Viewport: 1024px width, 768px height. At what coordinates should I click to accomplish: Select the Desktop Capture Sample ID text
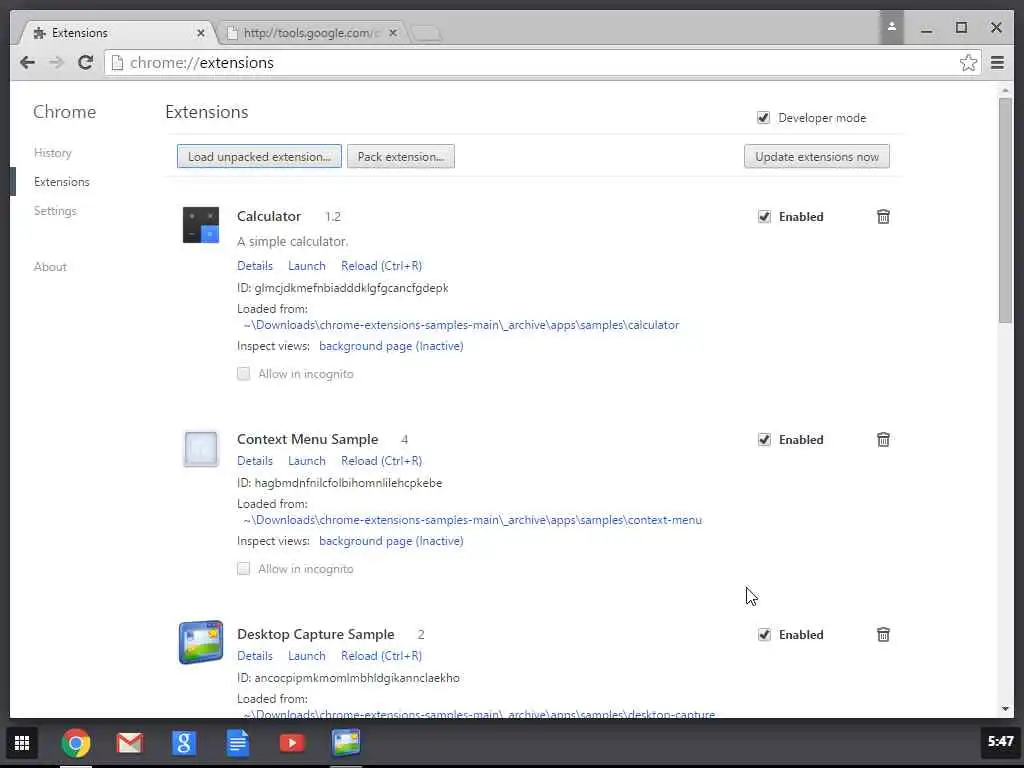coord(357,678)
